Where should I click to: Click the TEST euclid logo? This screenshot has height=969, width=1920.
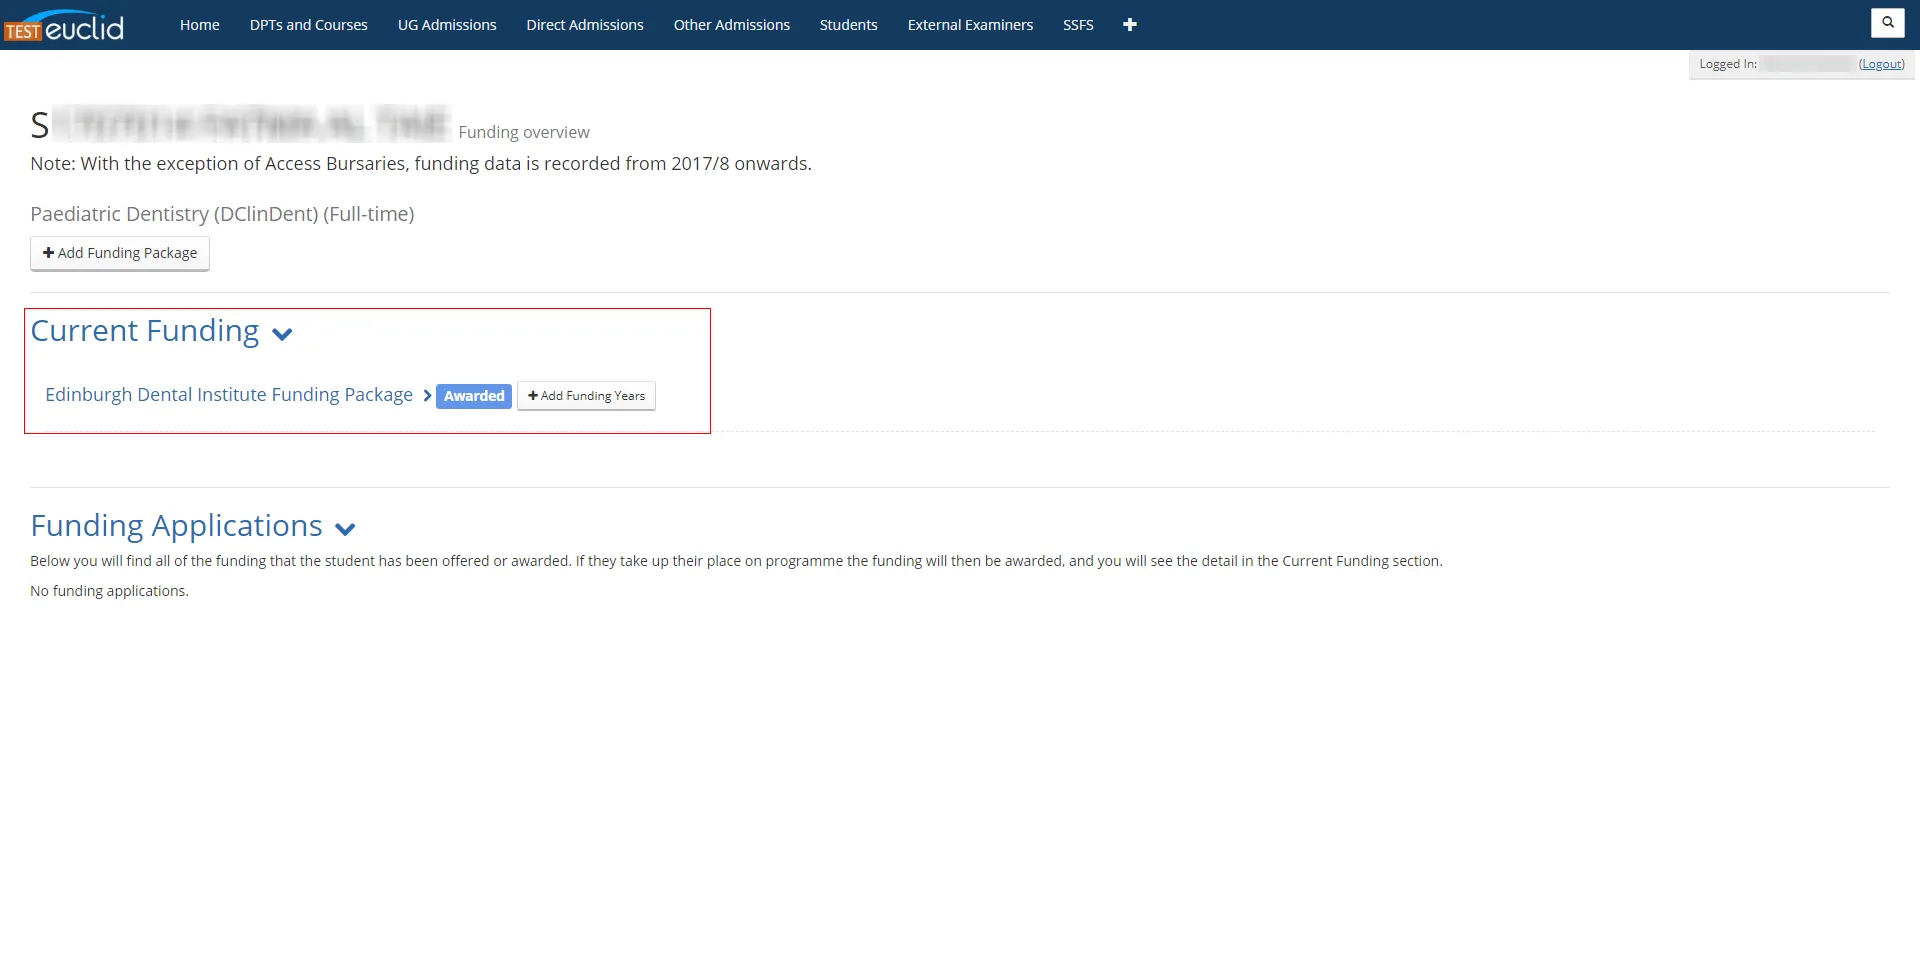tap(65, 26)
